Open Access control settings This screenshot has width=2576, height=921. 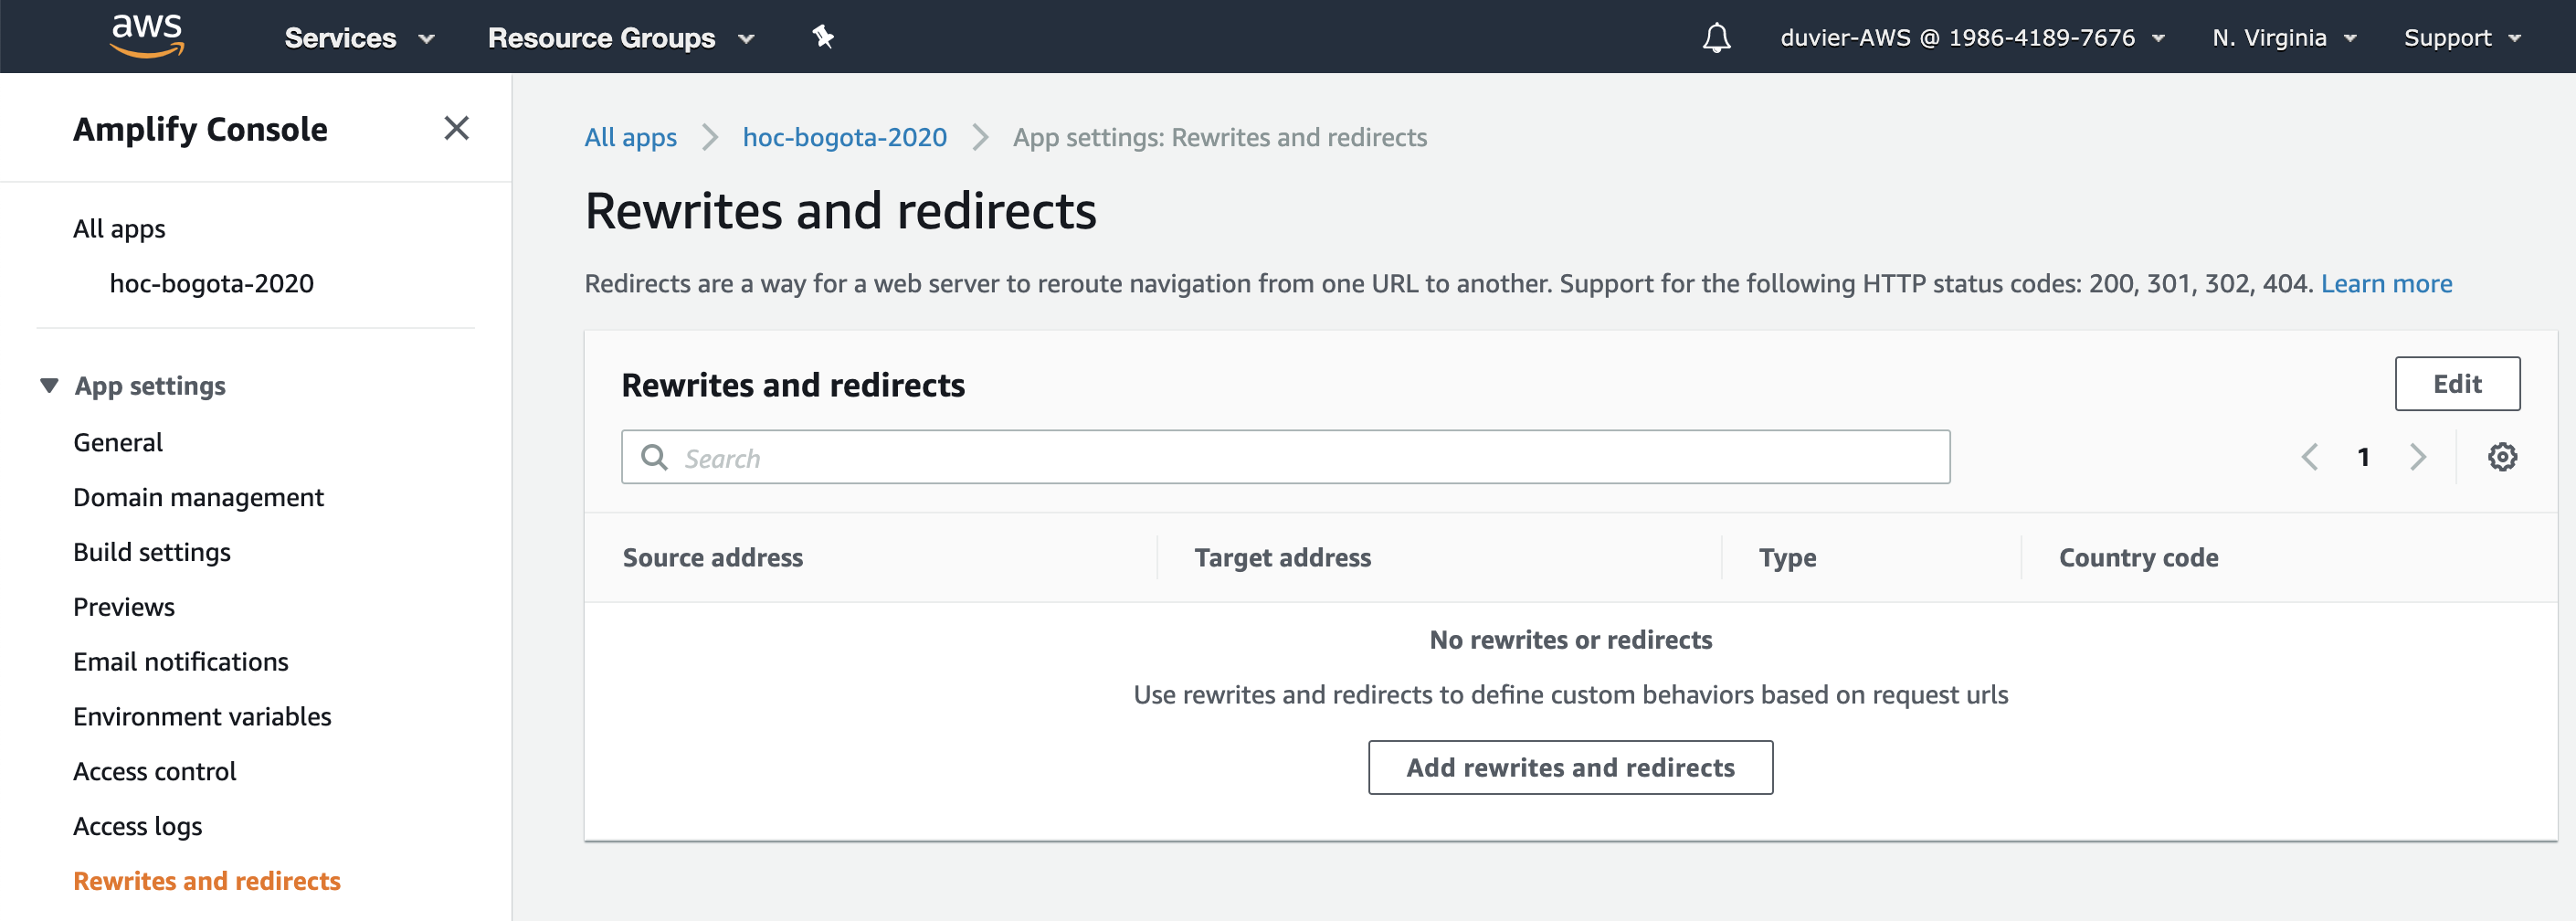click(155, 772)
